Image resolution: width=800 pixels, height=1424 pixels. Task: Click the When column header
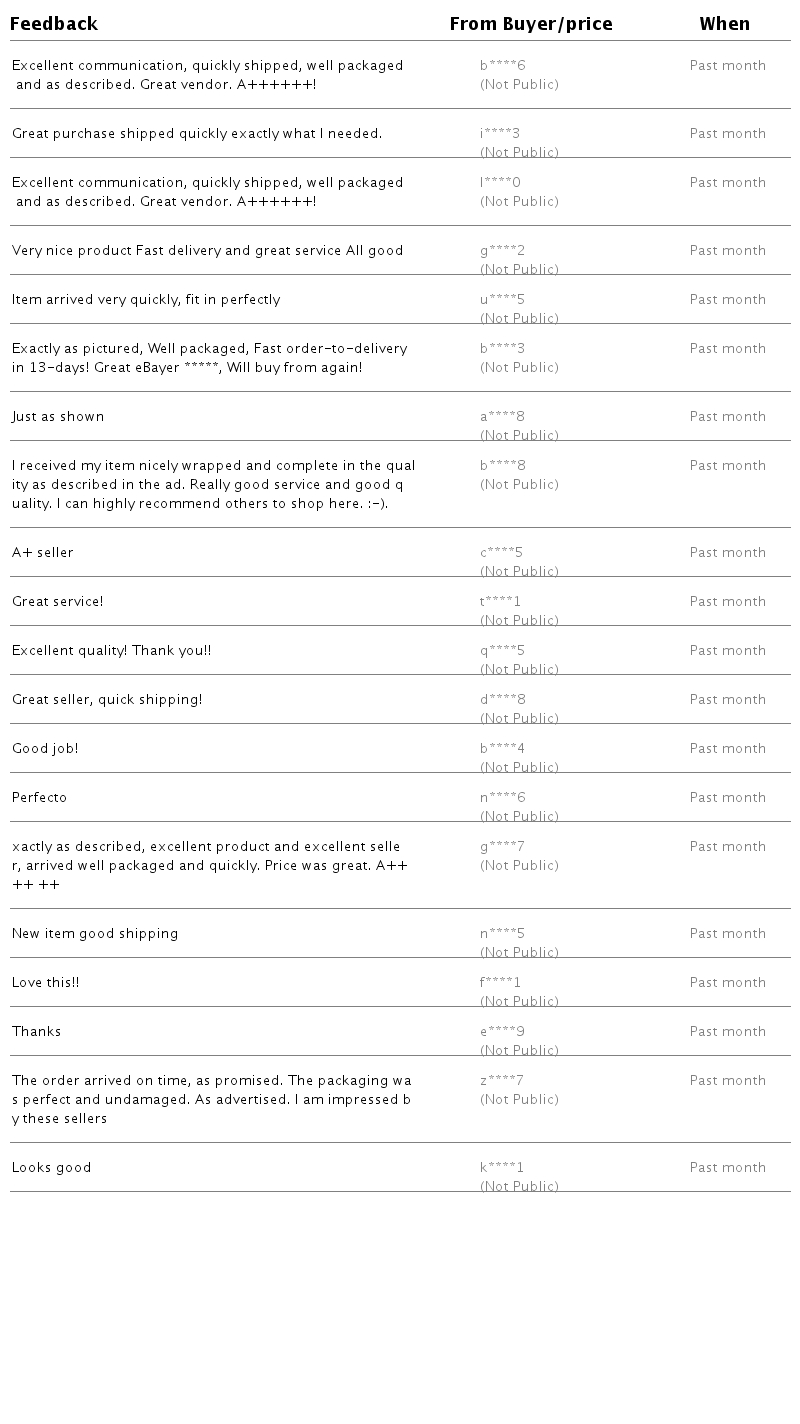point(724,24)
